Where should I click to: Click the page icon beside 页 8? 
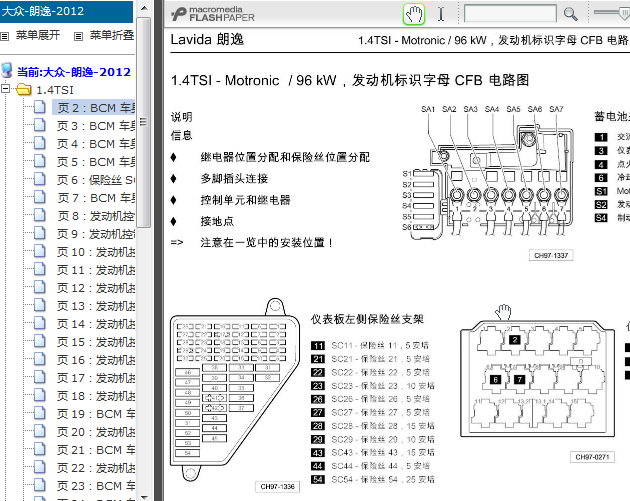point(39,215)
